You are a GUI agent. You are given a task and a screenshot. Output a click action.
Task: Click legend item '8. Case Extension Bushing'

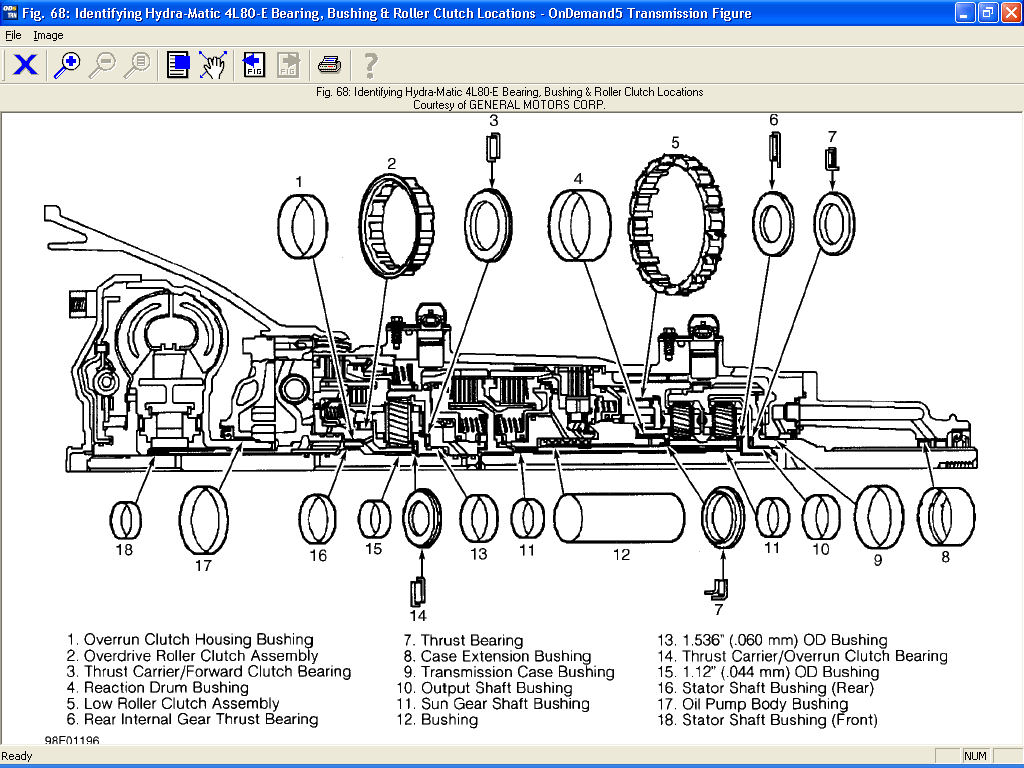(x=497, y=656)
